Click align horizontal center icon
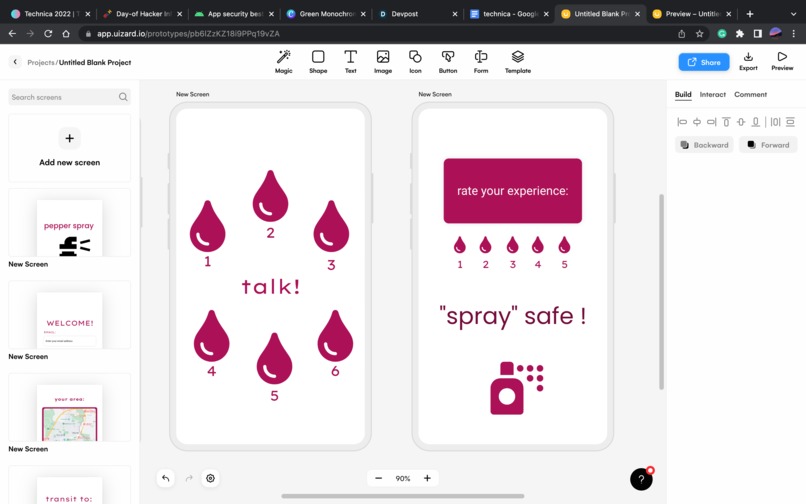Screen dimensions: 806x504 point(697,122)
